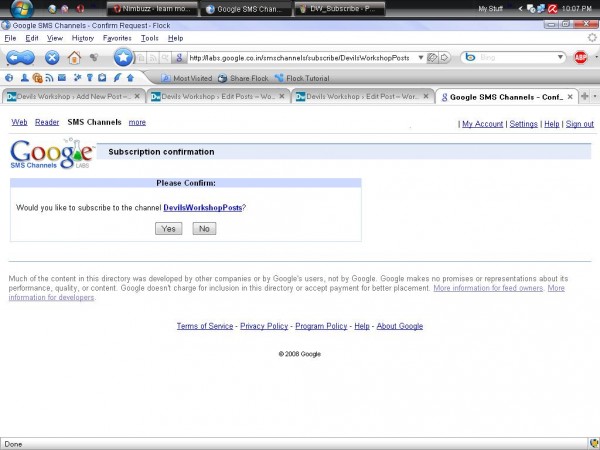
Task: Open the address bar history dropdown
Action: (x=421, y=57)
